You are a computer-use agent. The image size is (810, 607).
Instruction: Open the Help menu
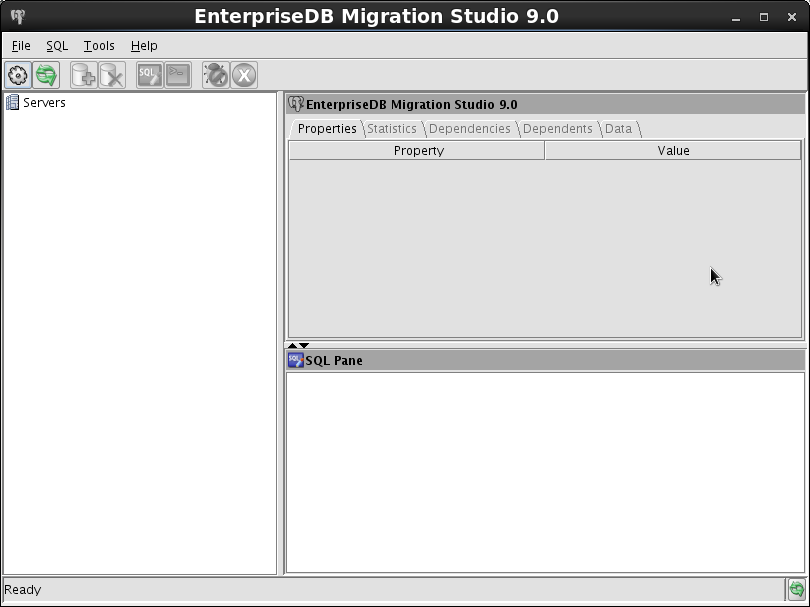[144, 46]
